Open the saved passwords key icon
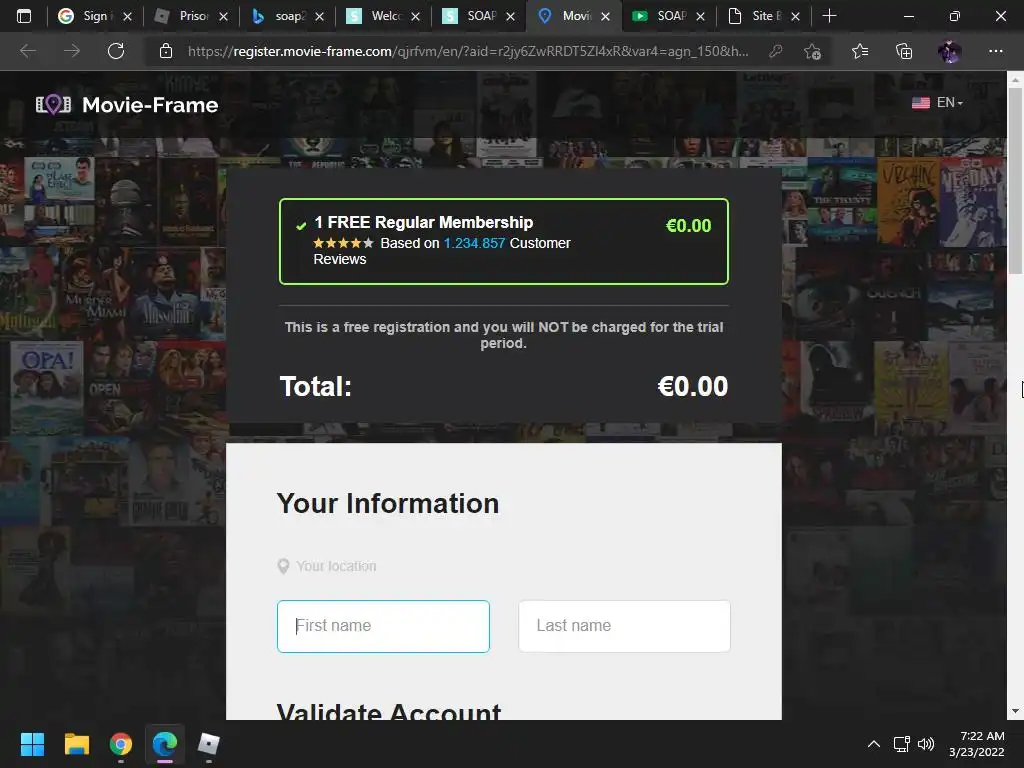This screenshot has height=768, width=1024. (x=776, y=51)
